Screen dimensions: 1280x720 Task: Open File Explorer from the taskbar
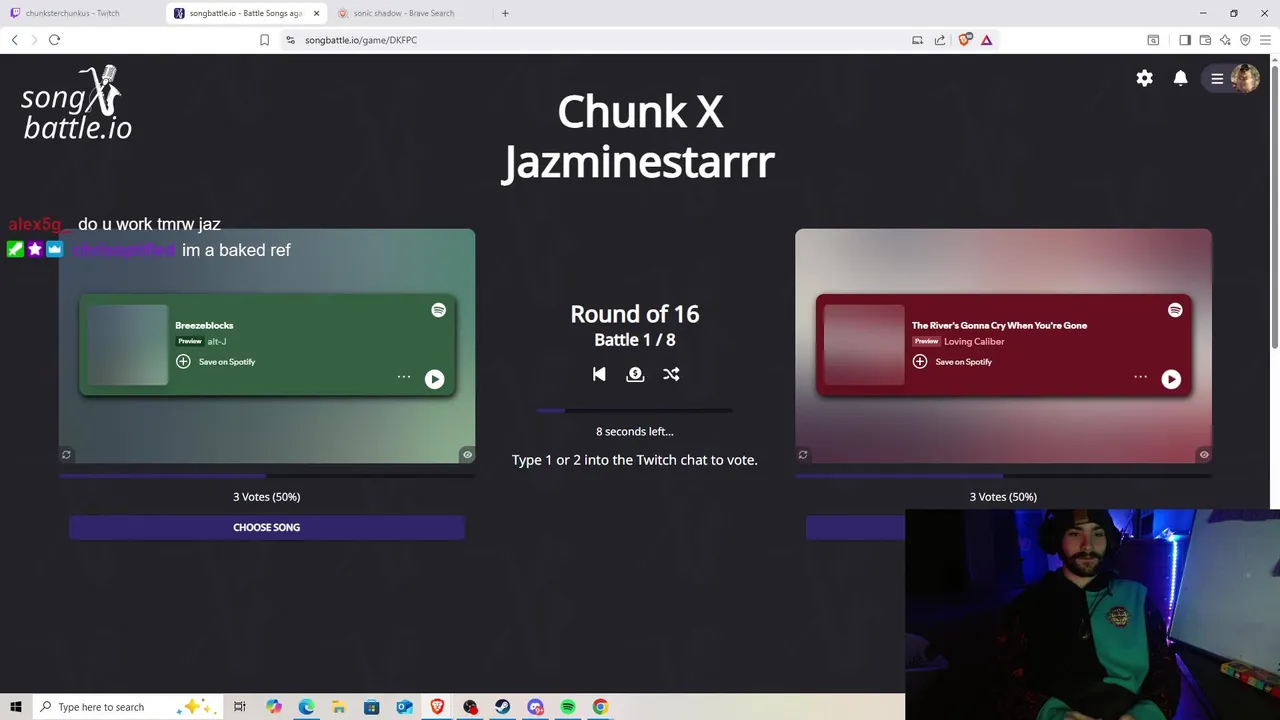339,707
